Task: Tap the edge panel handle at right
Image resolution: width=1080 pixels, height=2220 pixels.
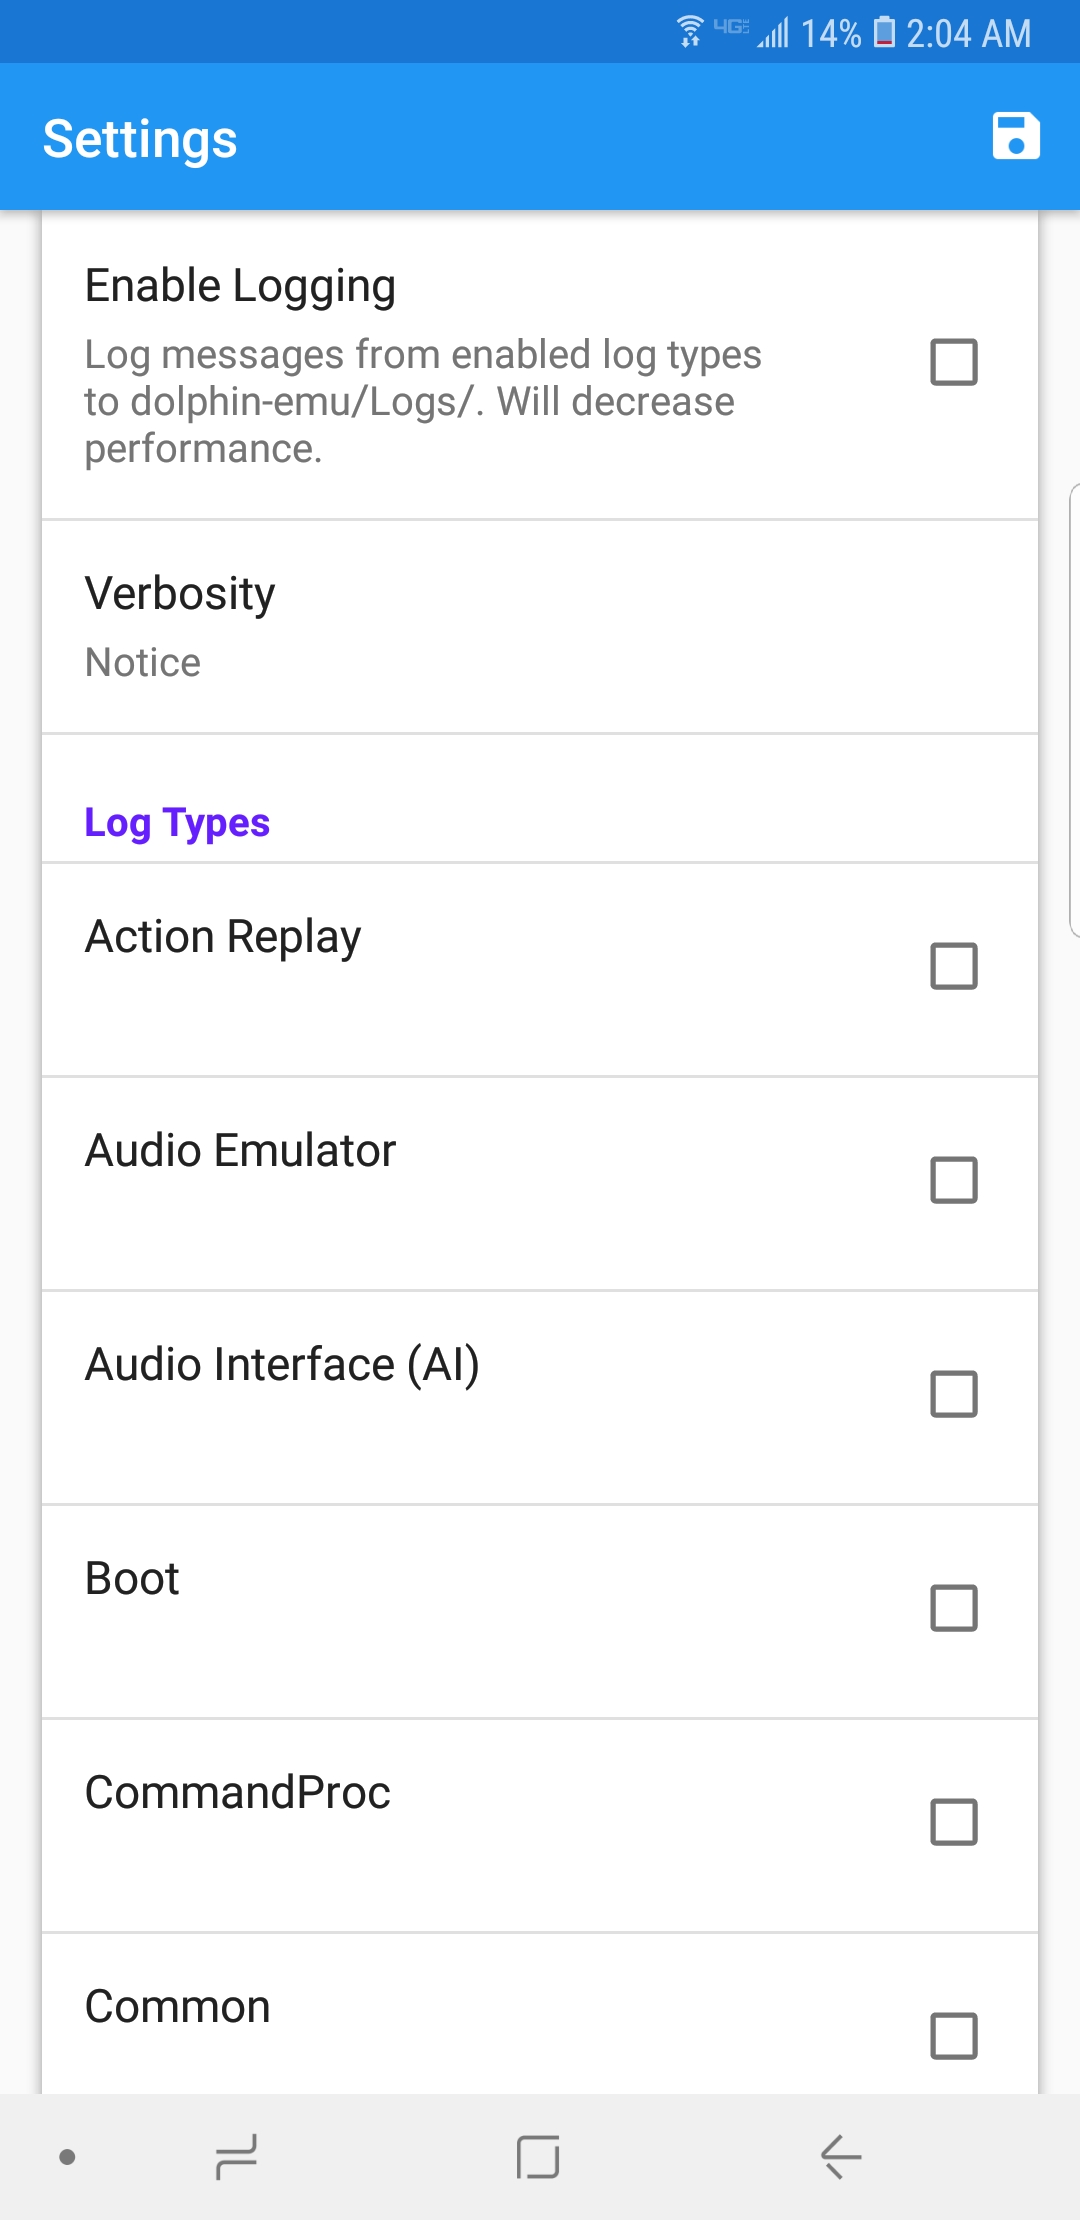Action: tap(1074, 710)
